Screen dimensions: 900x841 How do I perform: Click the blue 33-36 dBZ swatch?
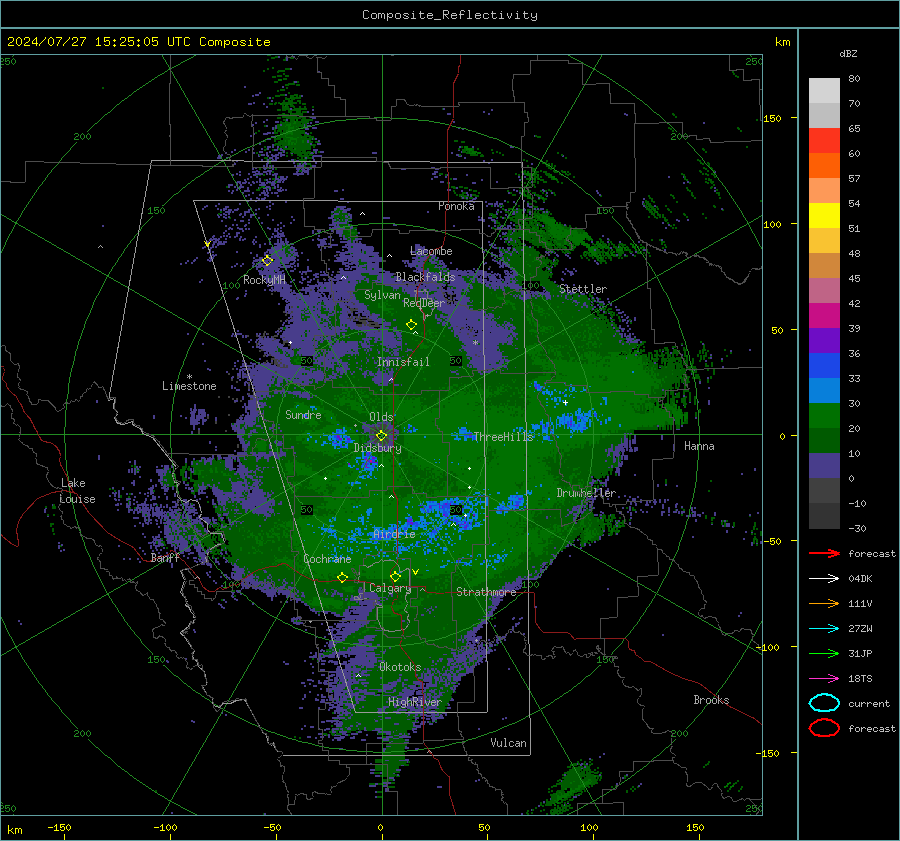tap(824, 366)
